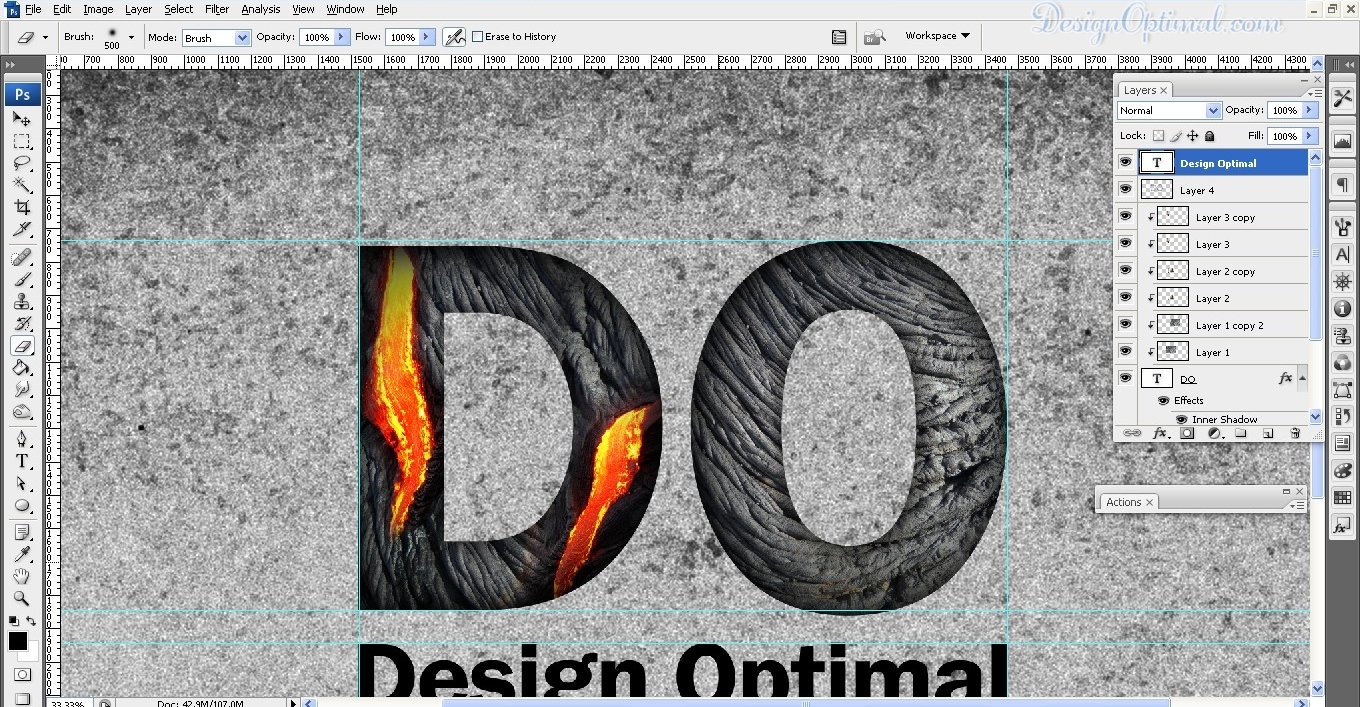Hide the Design Optimal text layer
The height and width of the screenshot is (707, 1360).
point(1126,163)
